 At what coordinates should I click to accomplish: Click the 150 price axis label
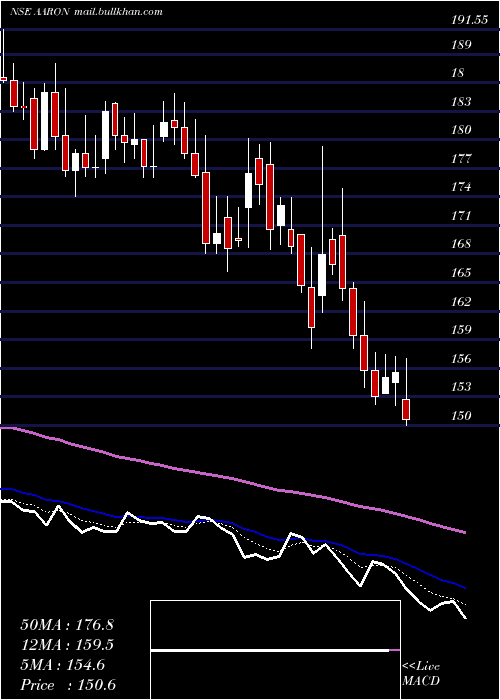tap(461, 416)
